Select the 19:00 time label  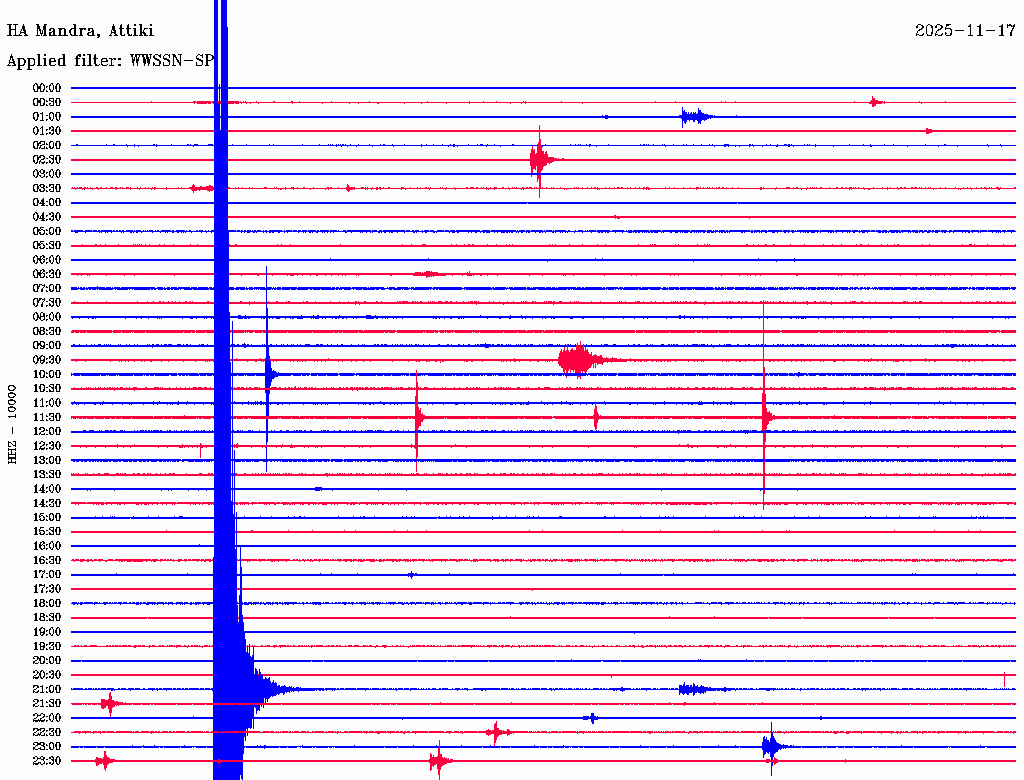pos(47,632)
